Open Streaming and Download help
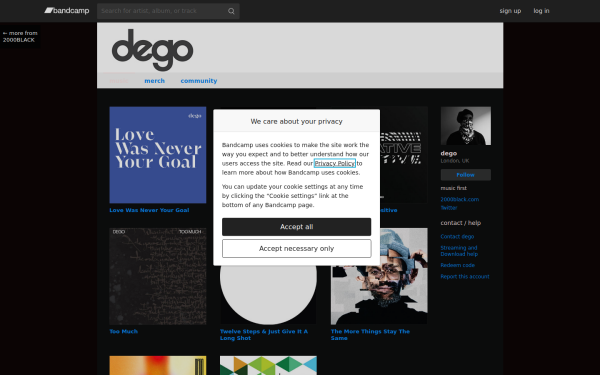This screenshot has height=375, width=600. (x=459, y=251)
